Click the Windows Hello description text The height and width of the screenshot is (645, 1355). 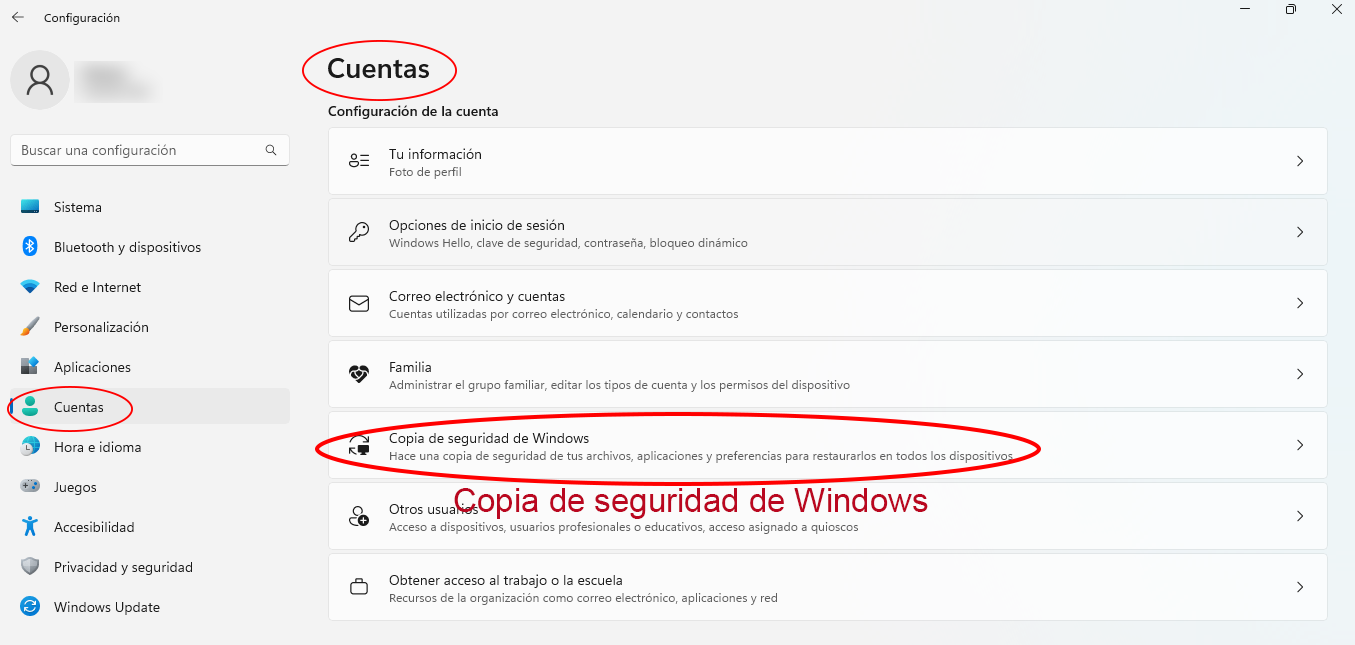click(x=568, y=243)
